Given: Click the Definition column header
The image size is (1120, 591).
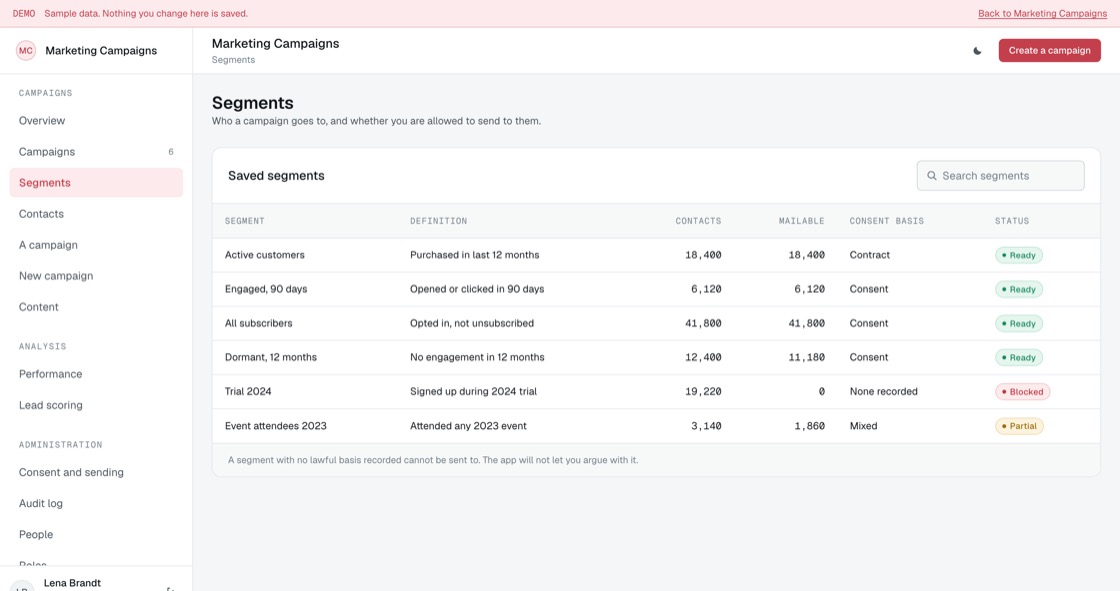Looking at the screenshot, I should tap(439, 221).
